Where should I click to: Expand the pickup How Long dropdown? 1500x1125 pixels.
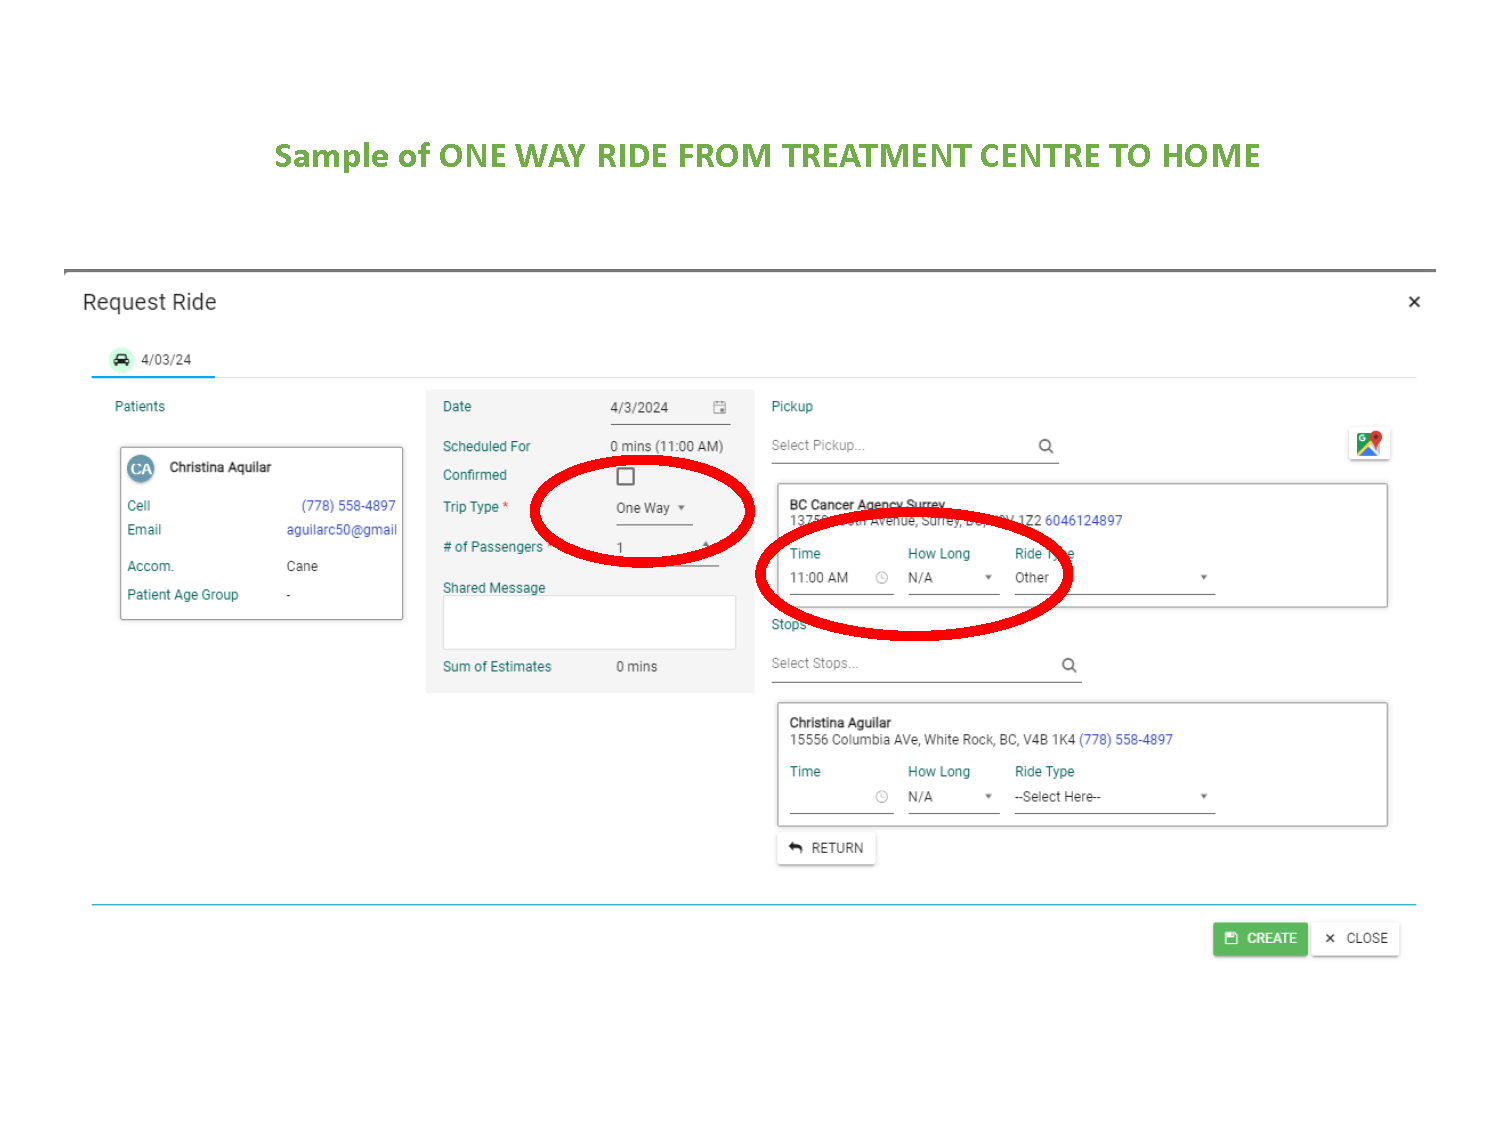click(x=951, y=578)
